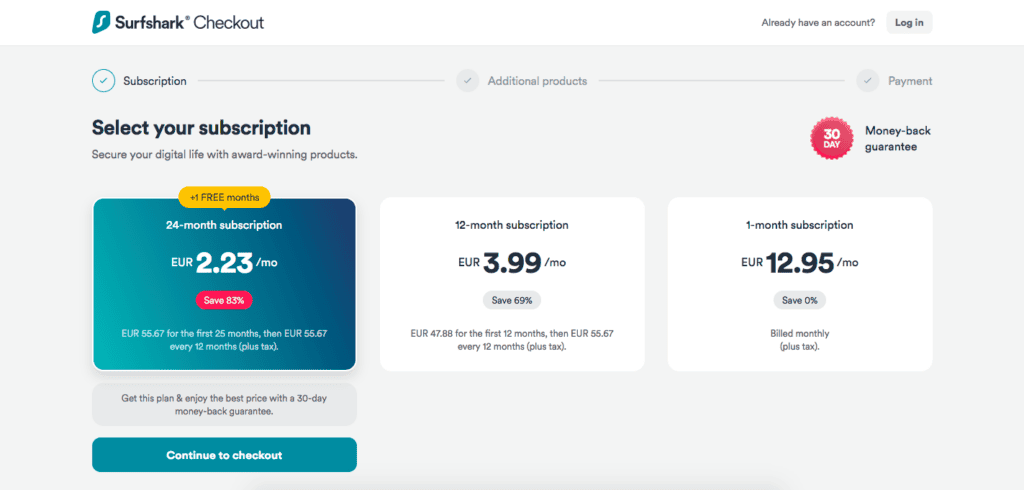Image resolution: width=1024 pixels, height=490 pixels.
Task: Go to the Additional products step label
Action: coord(537,81)
